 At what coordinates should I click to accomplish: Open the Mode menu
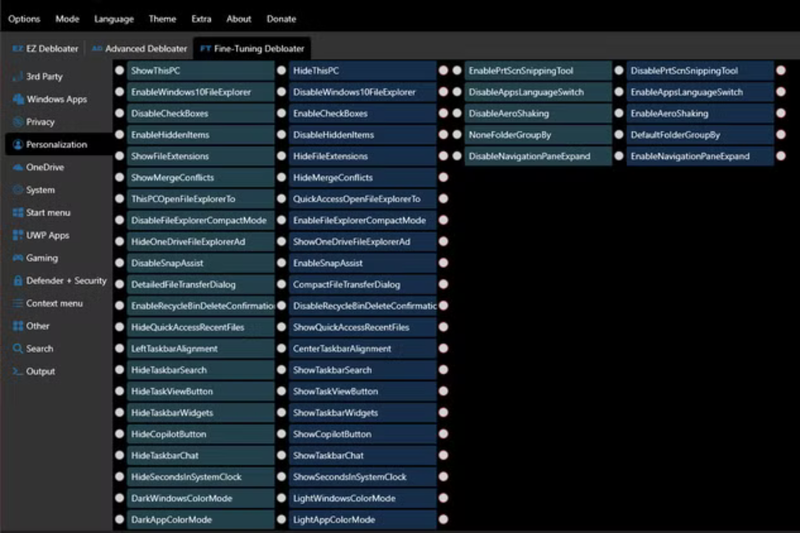(x=67, y=18)
